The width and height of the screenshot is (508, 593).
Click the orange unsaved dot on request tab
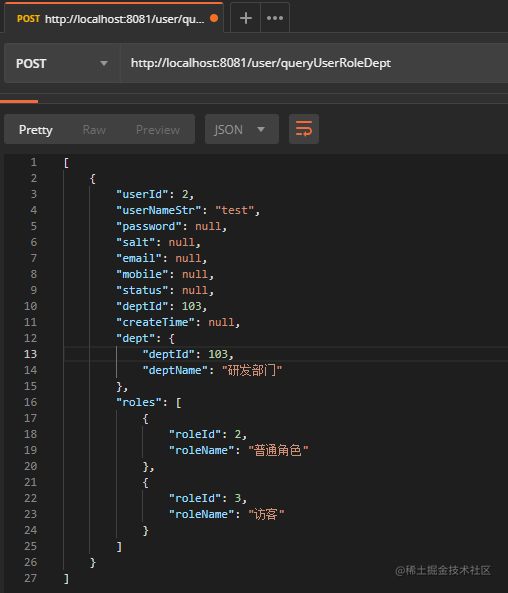point(214,18)
